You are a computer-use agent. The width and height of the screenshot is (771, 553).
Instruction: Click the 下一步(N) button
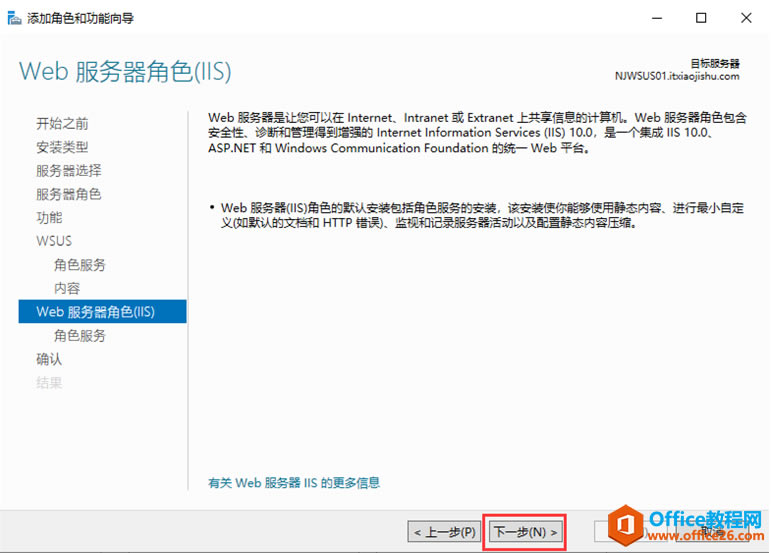tap(525, 532)
